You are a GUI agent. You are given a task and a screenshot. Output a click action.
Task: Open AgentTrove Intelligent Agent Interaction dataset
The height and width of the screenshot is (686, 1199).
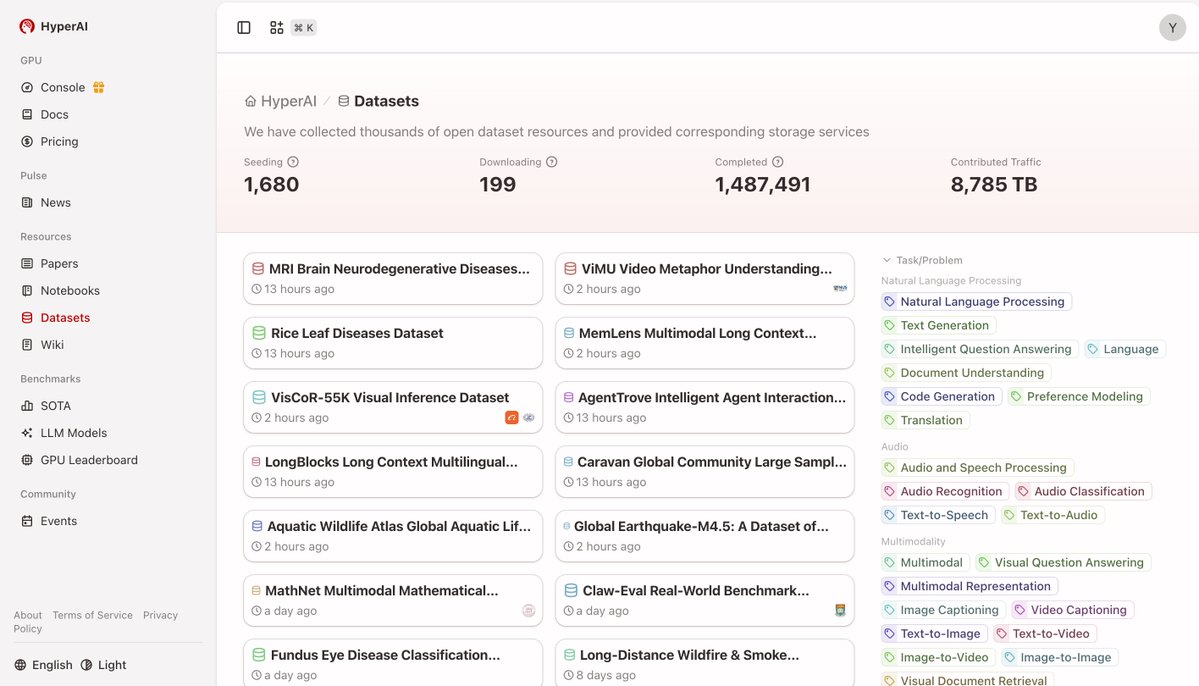click(704, 407)
